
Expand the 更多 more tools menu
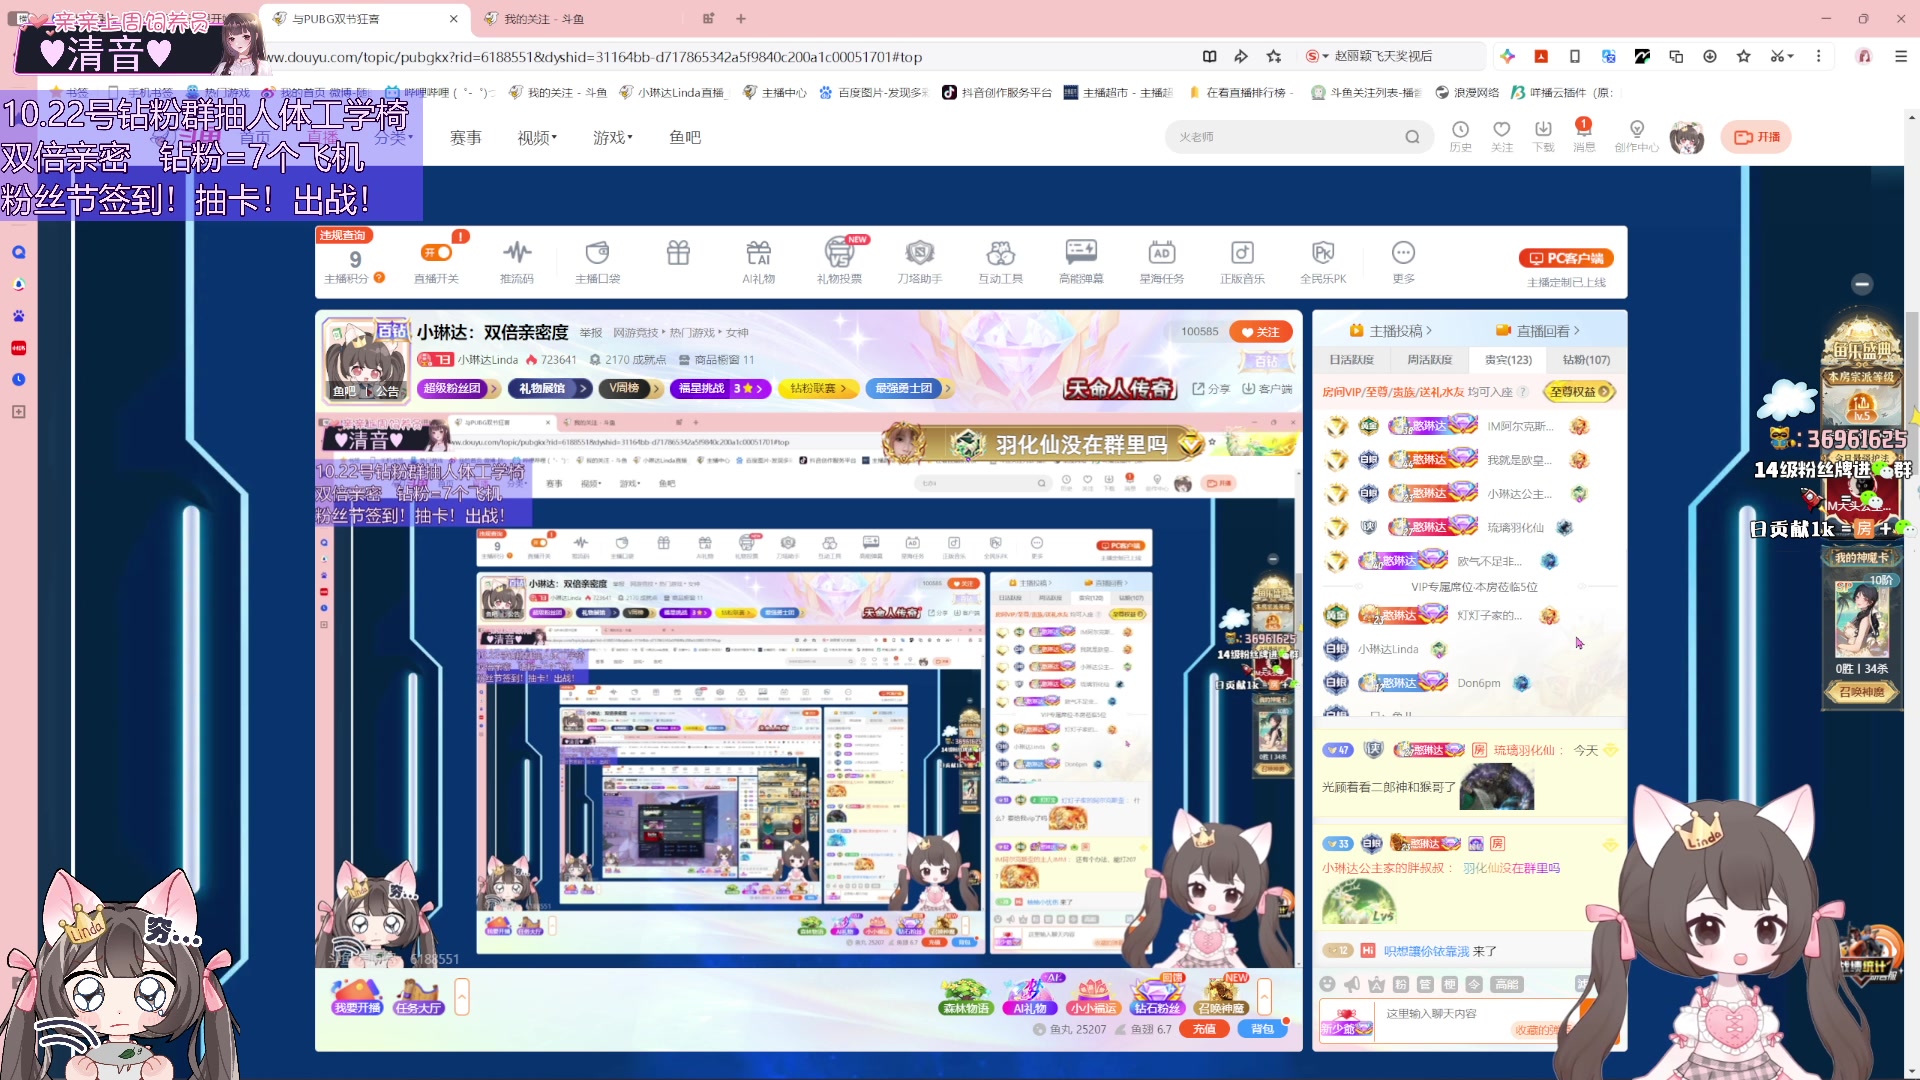point(1403,261)
